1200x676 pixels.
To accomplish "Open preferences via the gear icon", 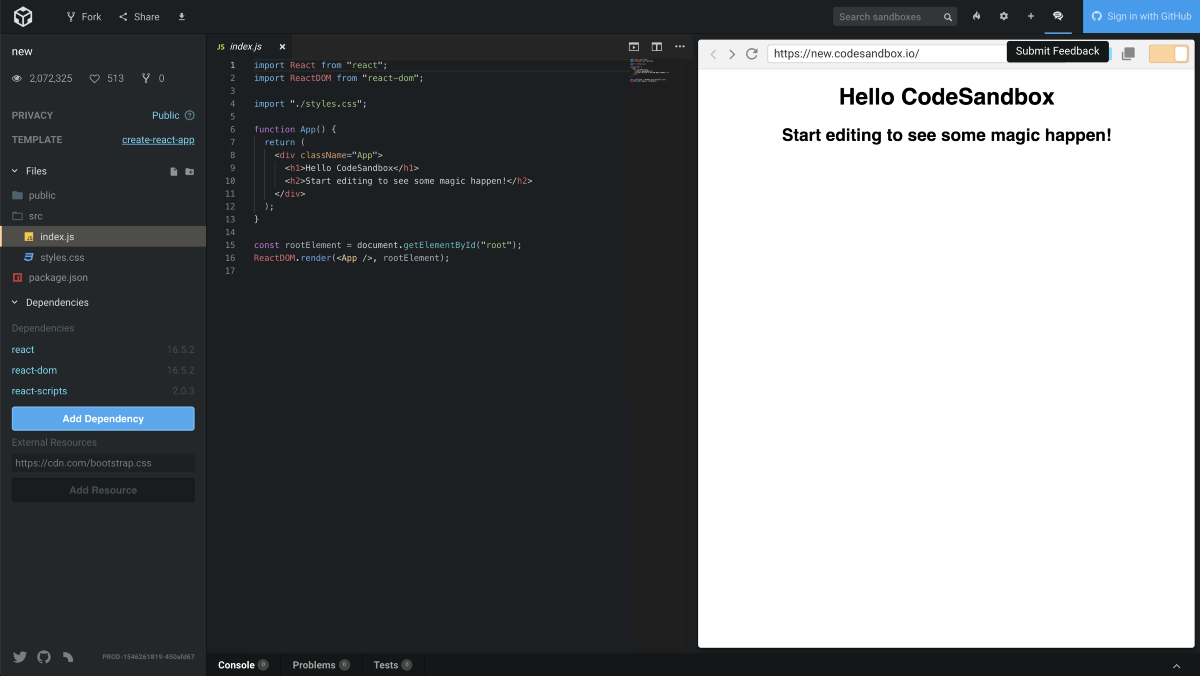I will [1004, 16].
